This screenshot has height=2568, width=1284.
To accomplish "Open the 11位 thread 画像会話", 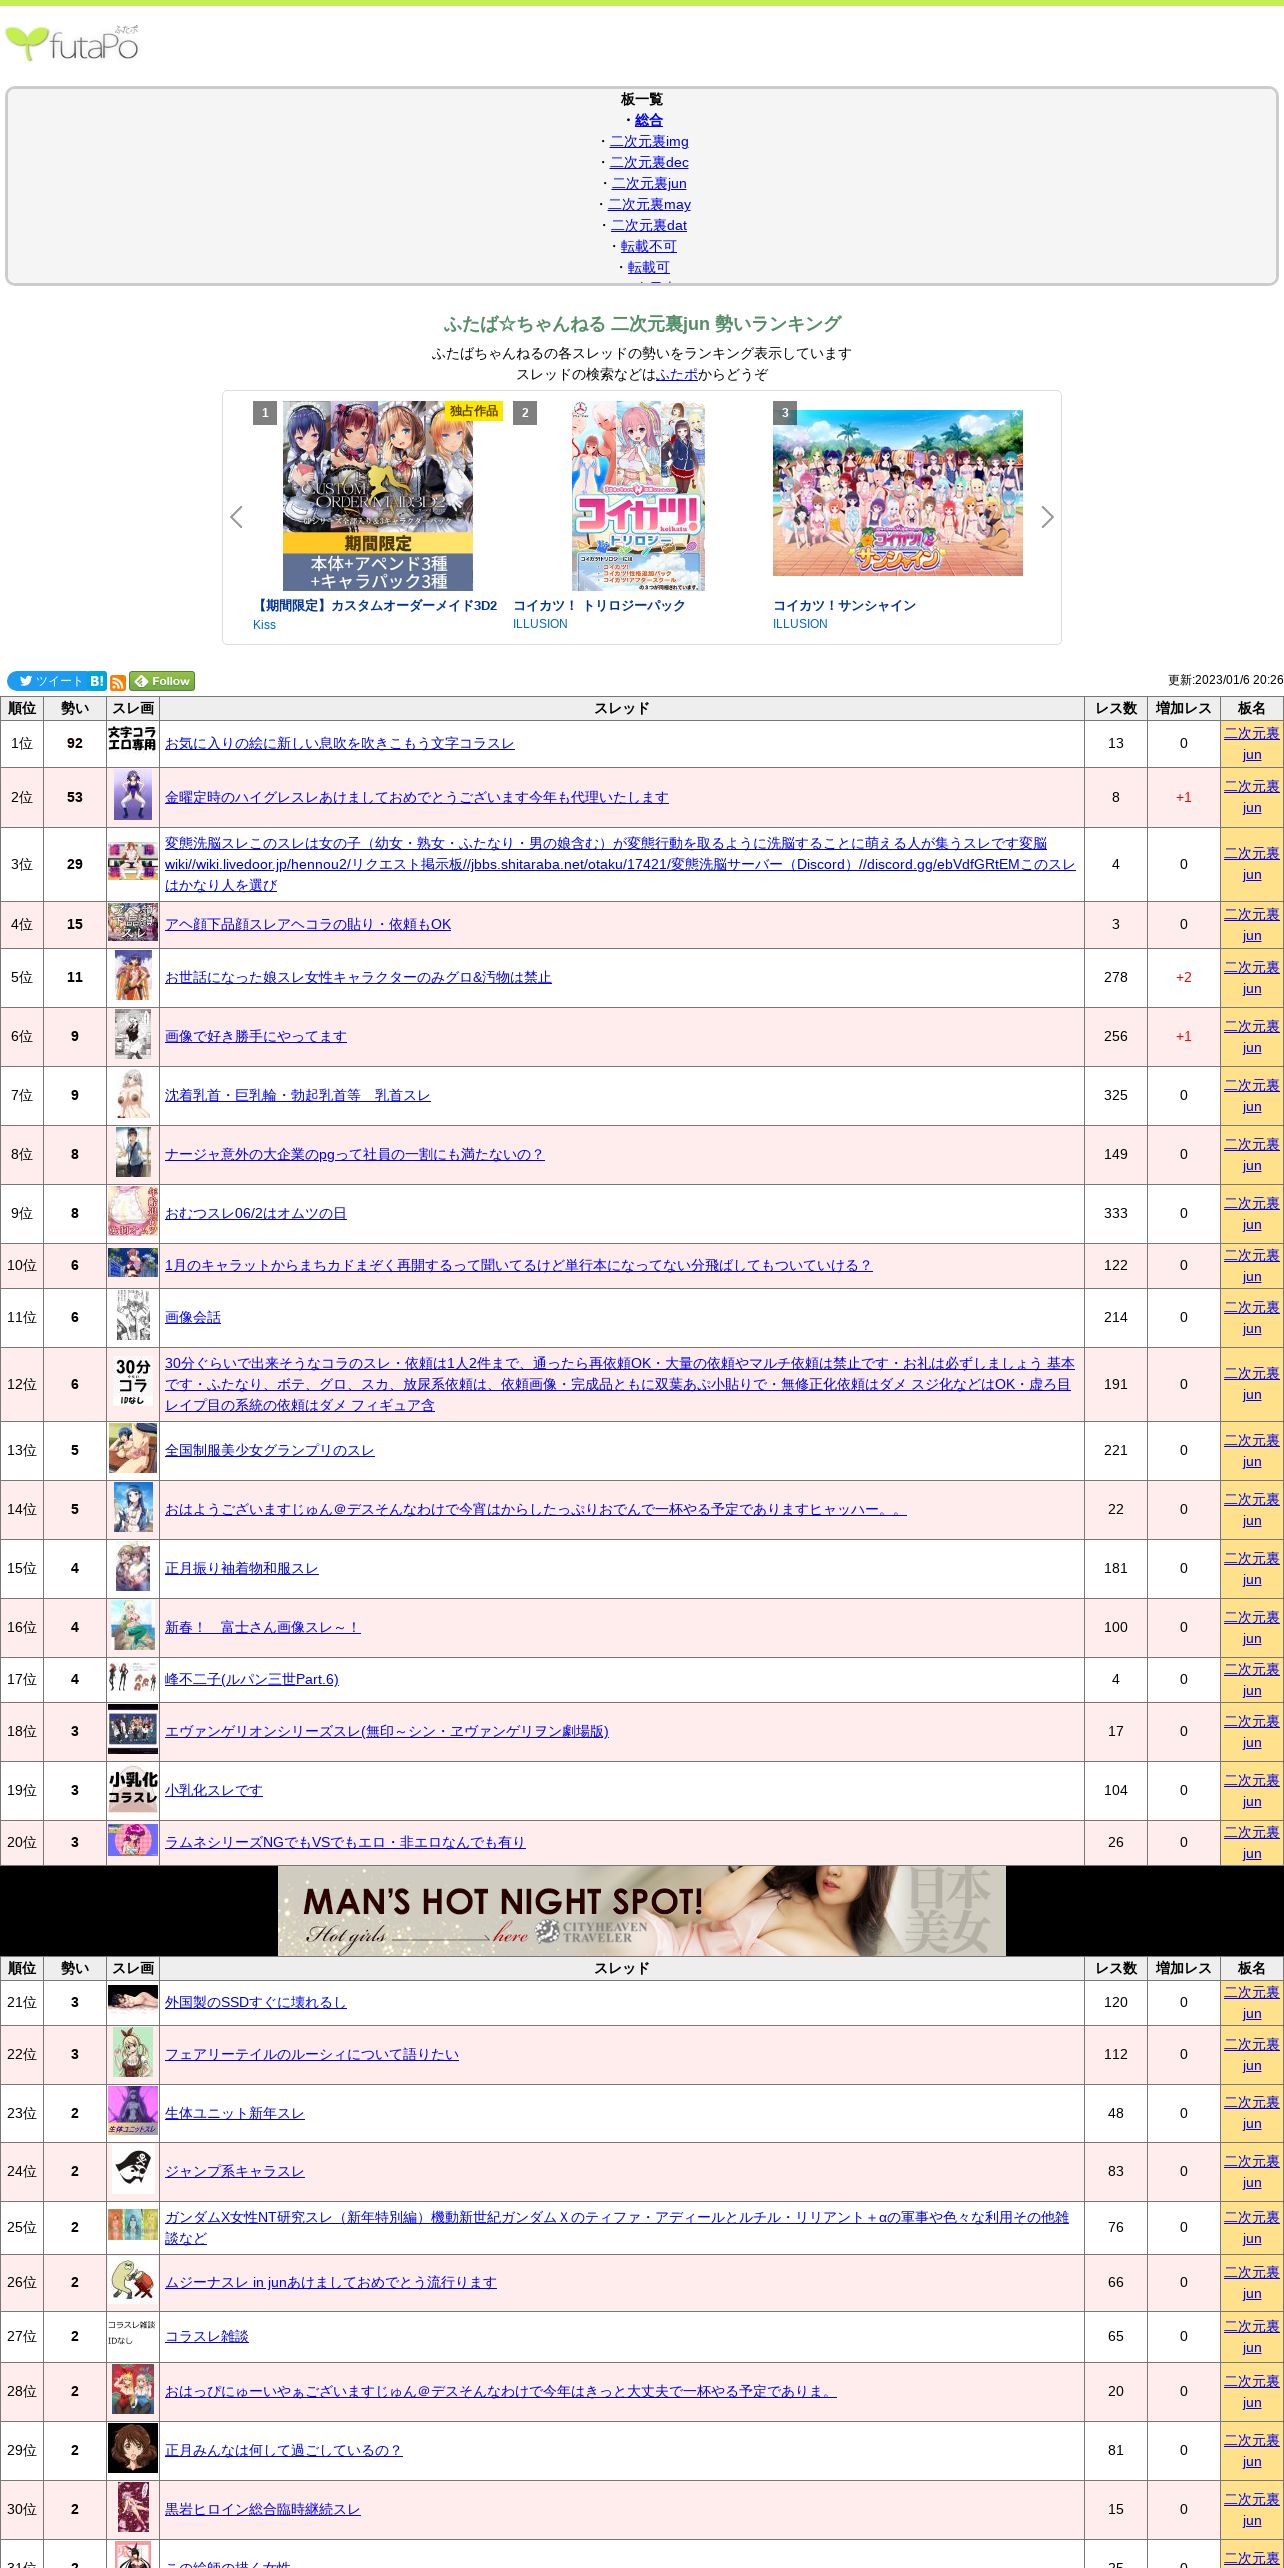I will (193, 1317).
